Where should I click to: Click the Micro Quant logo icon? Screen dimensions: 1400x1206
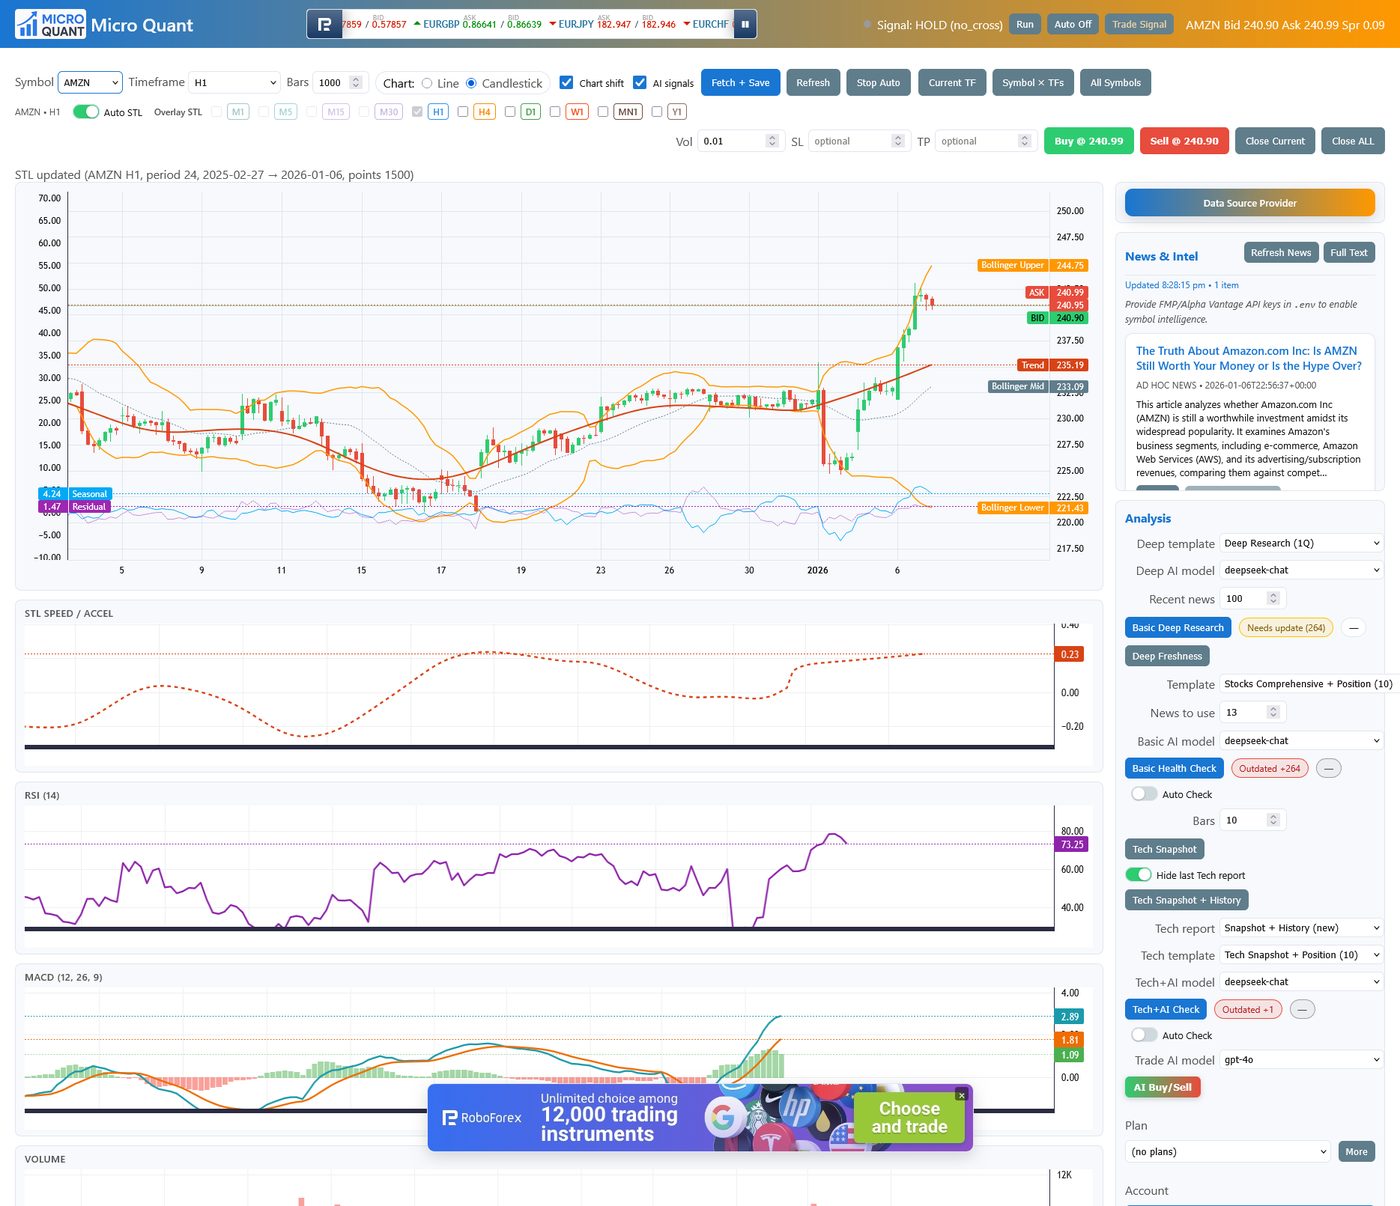[x=51, y=25]
